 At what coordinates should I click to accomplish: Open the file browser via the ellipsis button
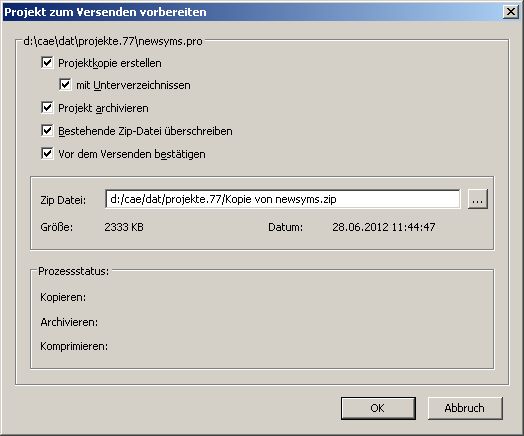478,199
